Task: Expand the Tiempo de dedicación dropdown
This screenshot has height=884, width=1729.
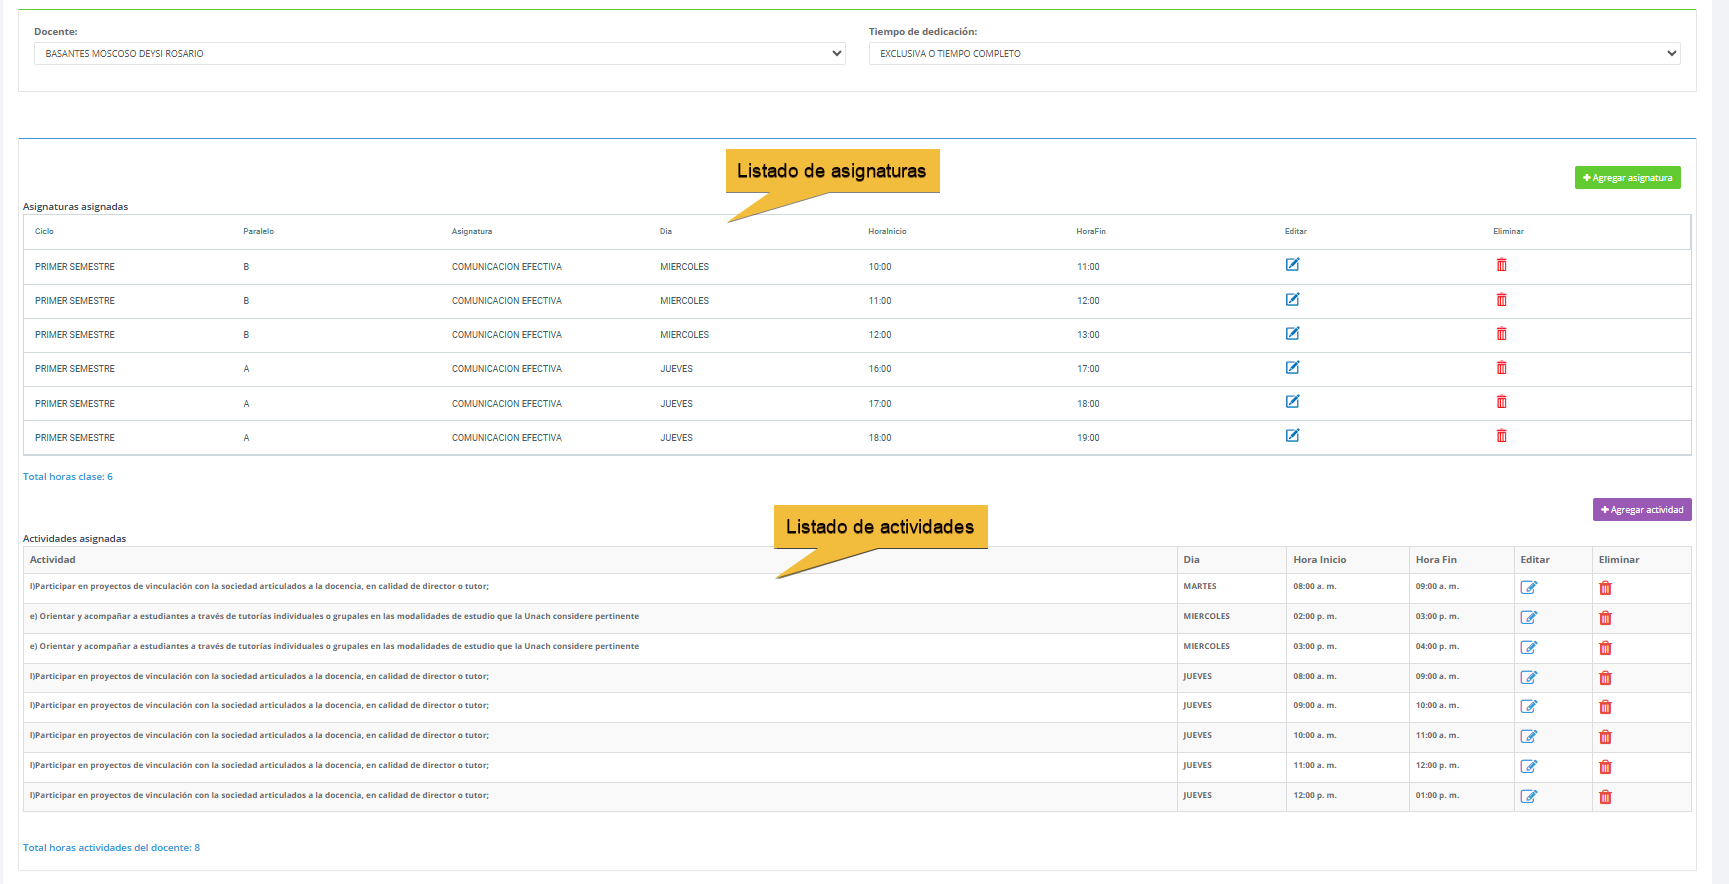Action: coord(1274,54)
